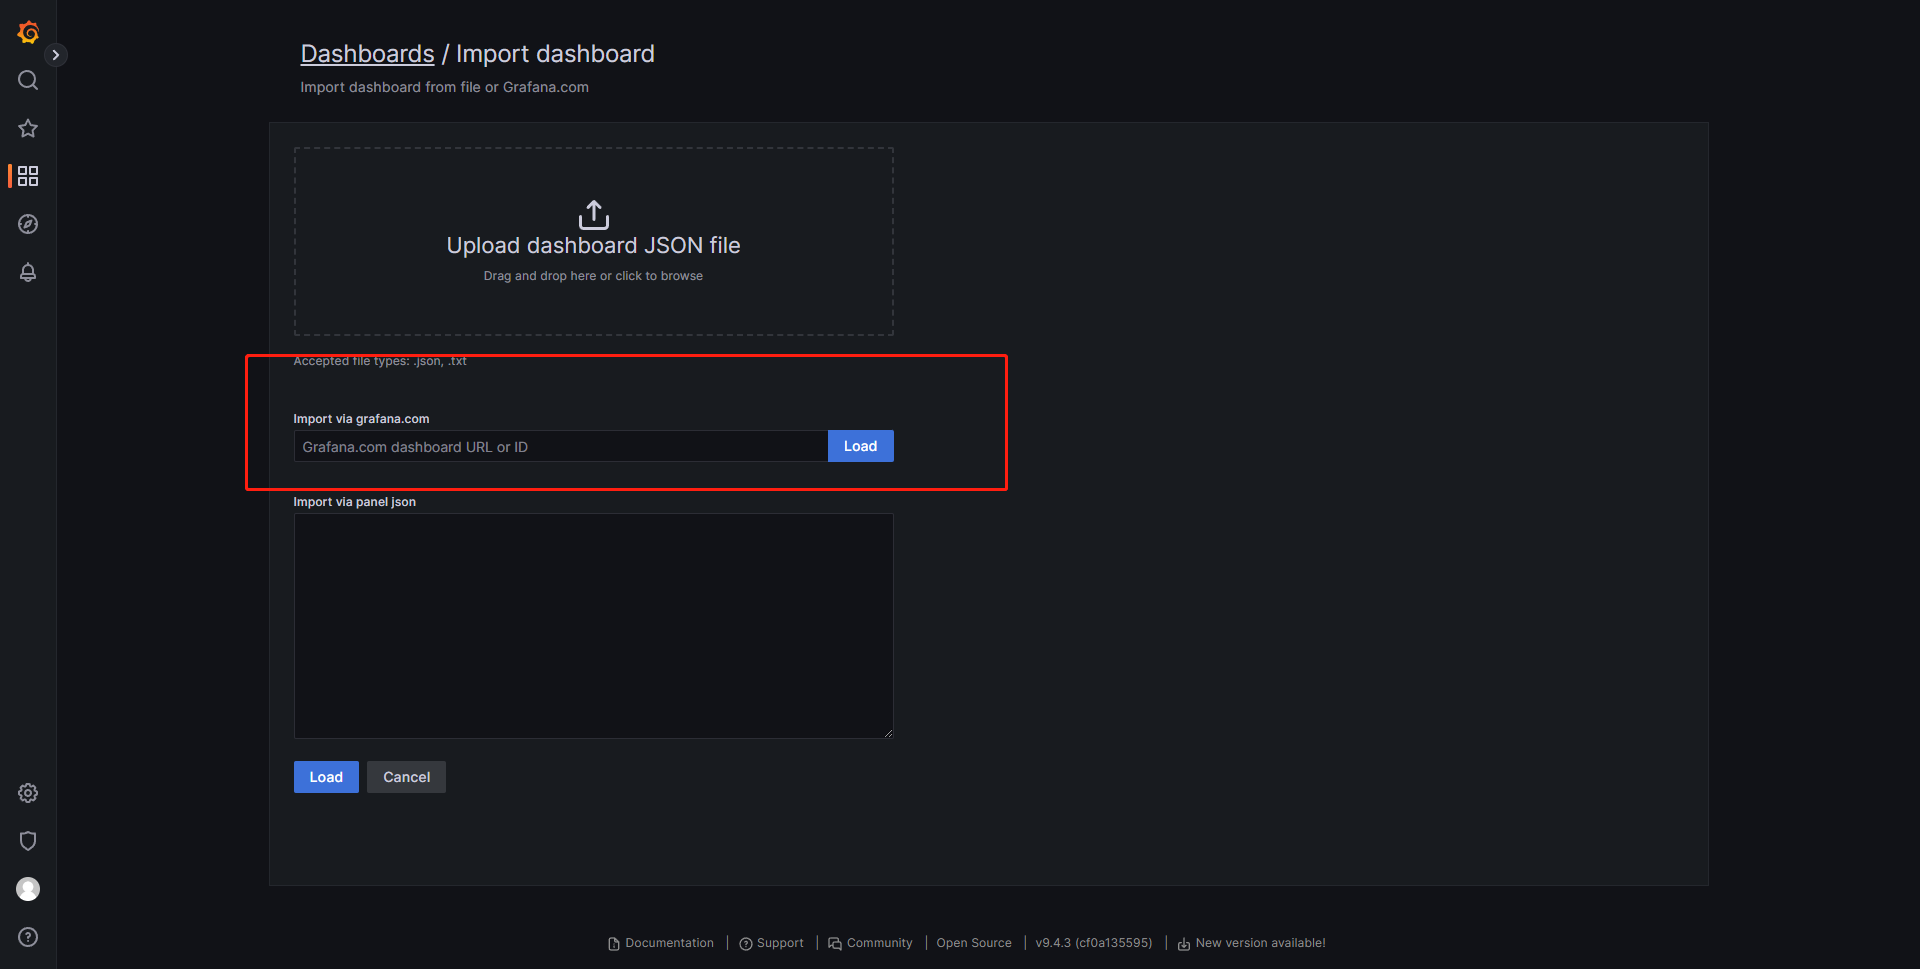This screenshot has height=969, width=1920.
Task: Open the search magnifier in sidebar
Action: click(x=28, y=80)
